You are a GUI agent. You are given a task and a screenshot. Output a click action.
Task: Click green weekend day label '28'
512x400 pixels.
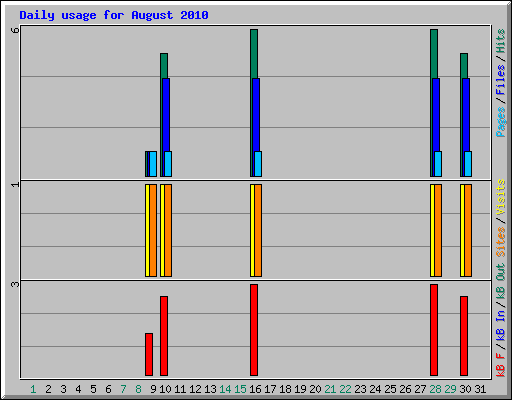[435, 389]
